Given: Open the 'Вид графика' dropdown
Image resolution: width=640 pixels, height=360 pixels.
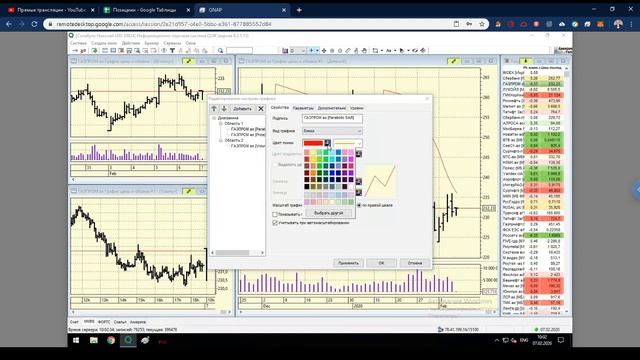Looking at the screenshot, I should coord(332,131).
